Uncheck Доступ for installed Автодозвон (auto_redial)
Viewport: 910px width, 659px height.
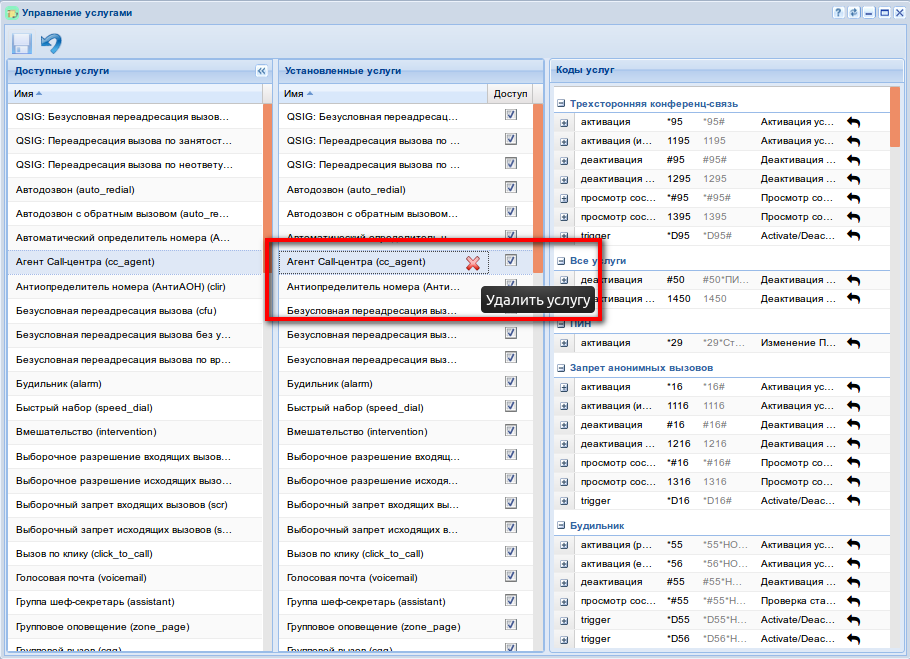[511, 189]
